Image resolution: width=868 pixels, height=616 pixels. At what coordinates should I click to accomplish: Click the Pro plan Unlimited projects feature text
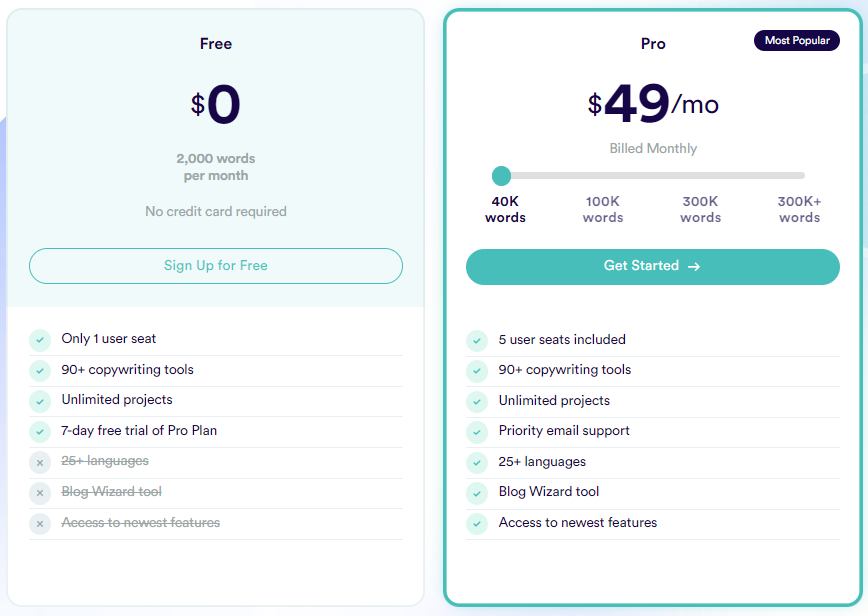coord(554,401)
